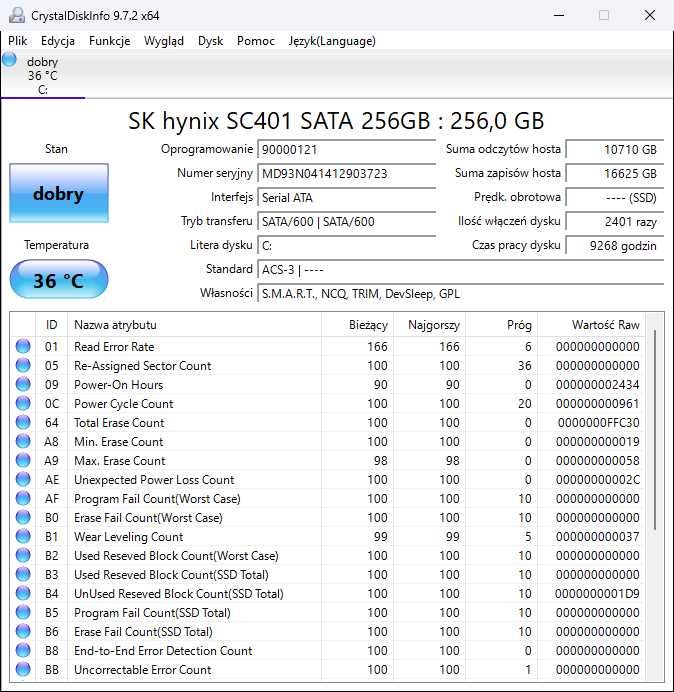Click the Nazwa atrybutu column header
674x692 pixels.
[194, 325]
